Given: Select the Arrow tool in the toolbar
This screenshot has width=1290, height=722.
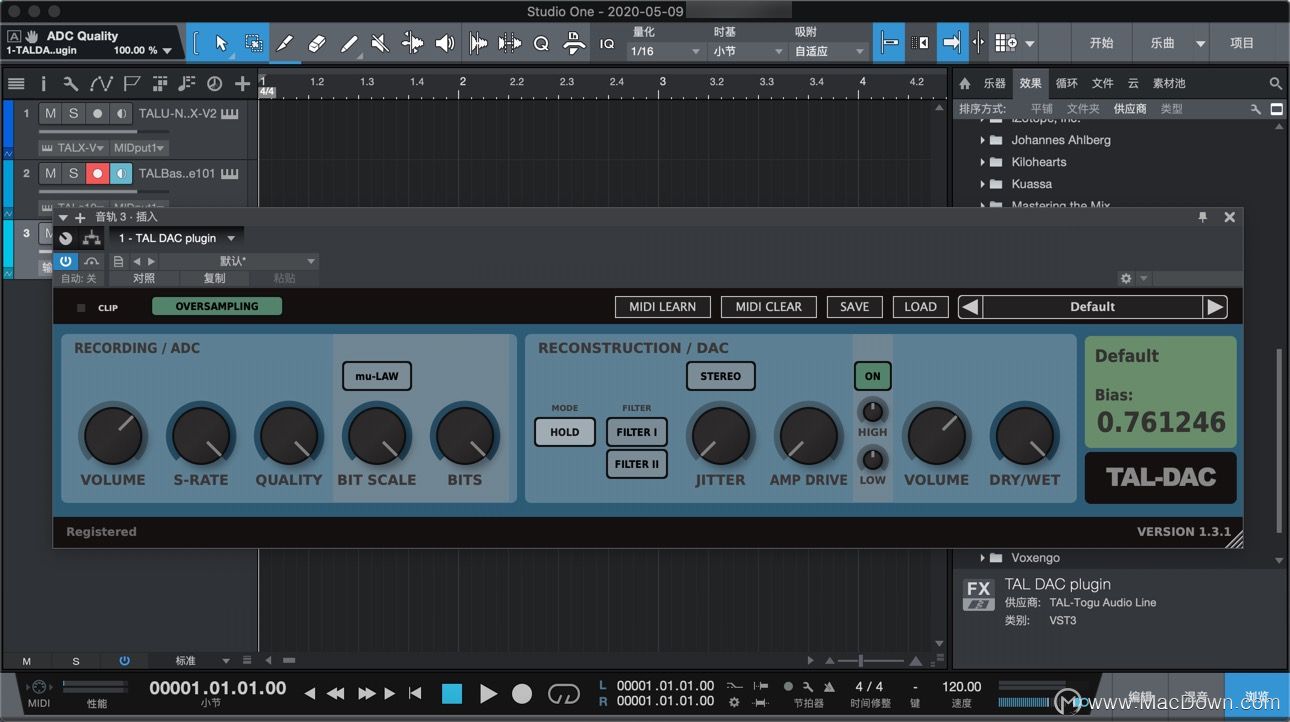Looking at the screenshot, I should click(222, 43).
